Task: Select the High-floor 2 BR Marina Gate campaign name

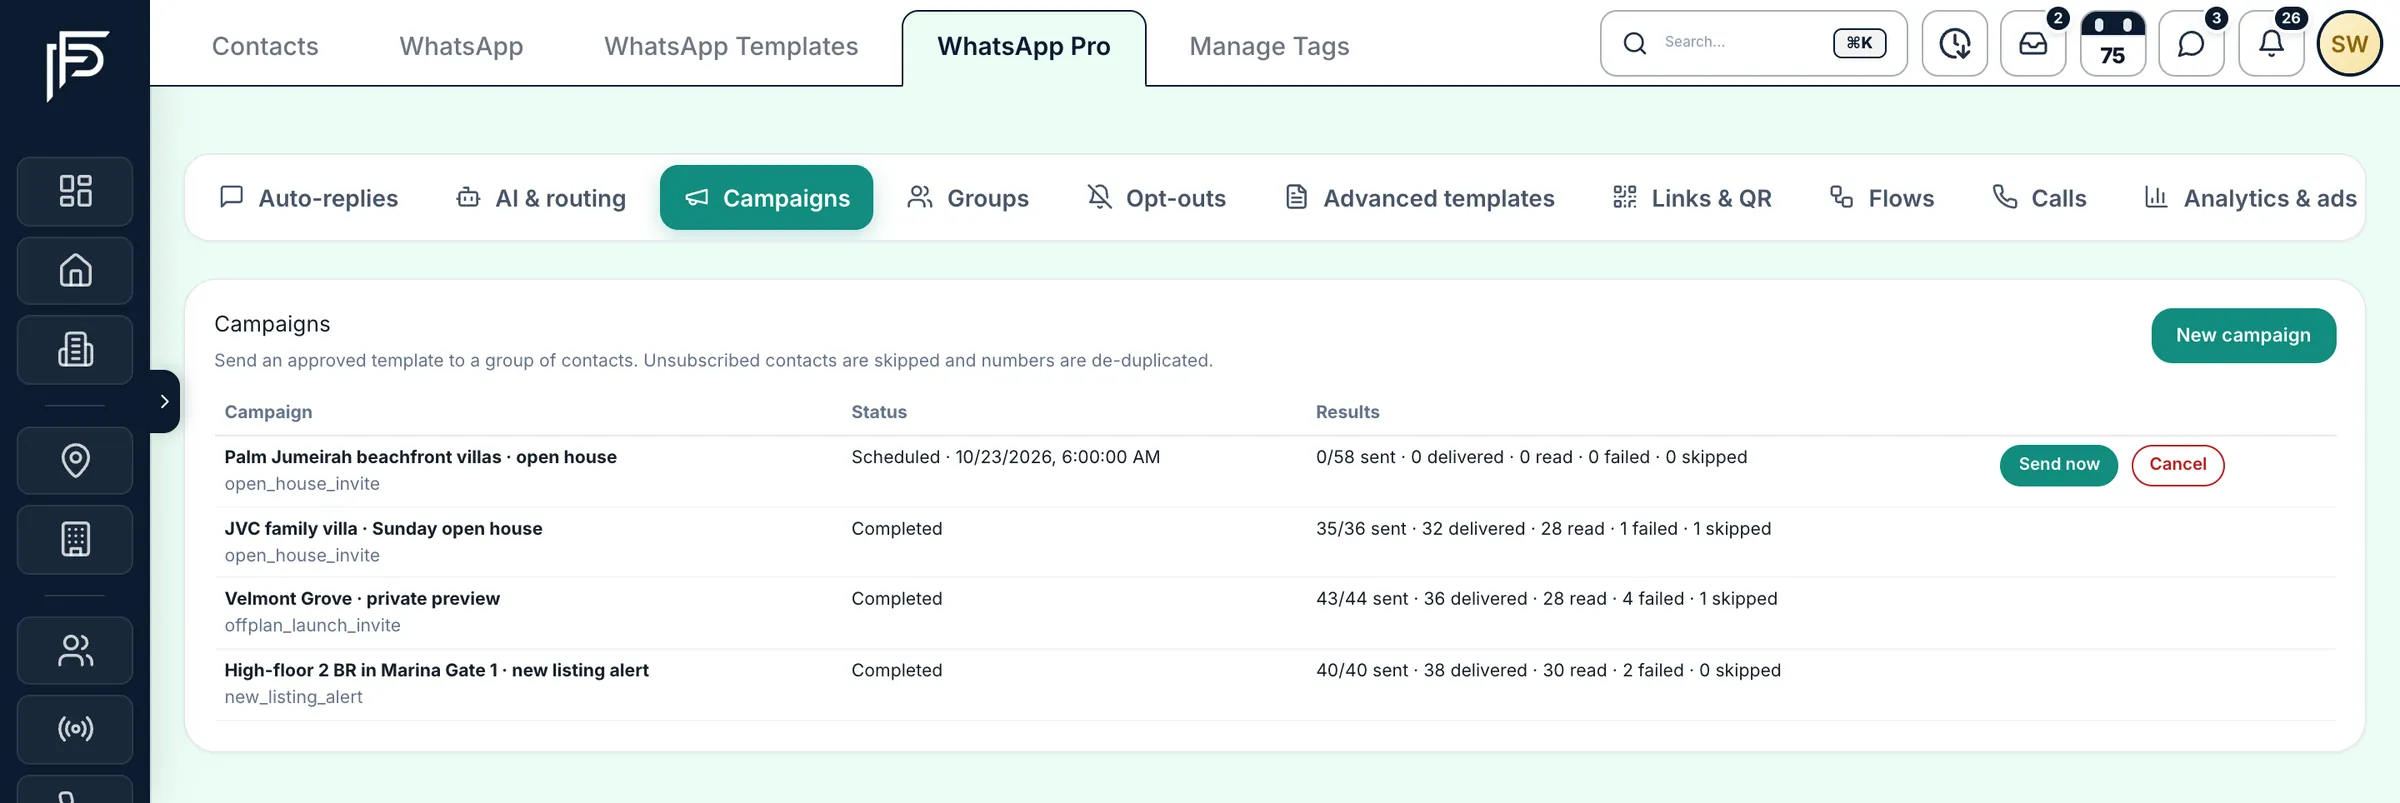Action: (436, 671)
